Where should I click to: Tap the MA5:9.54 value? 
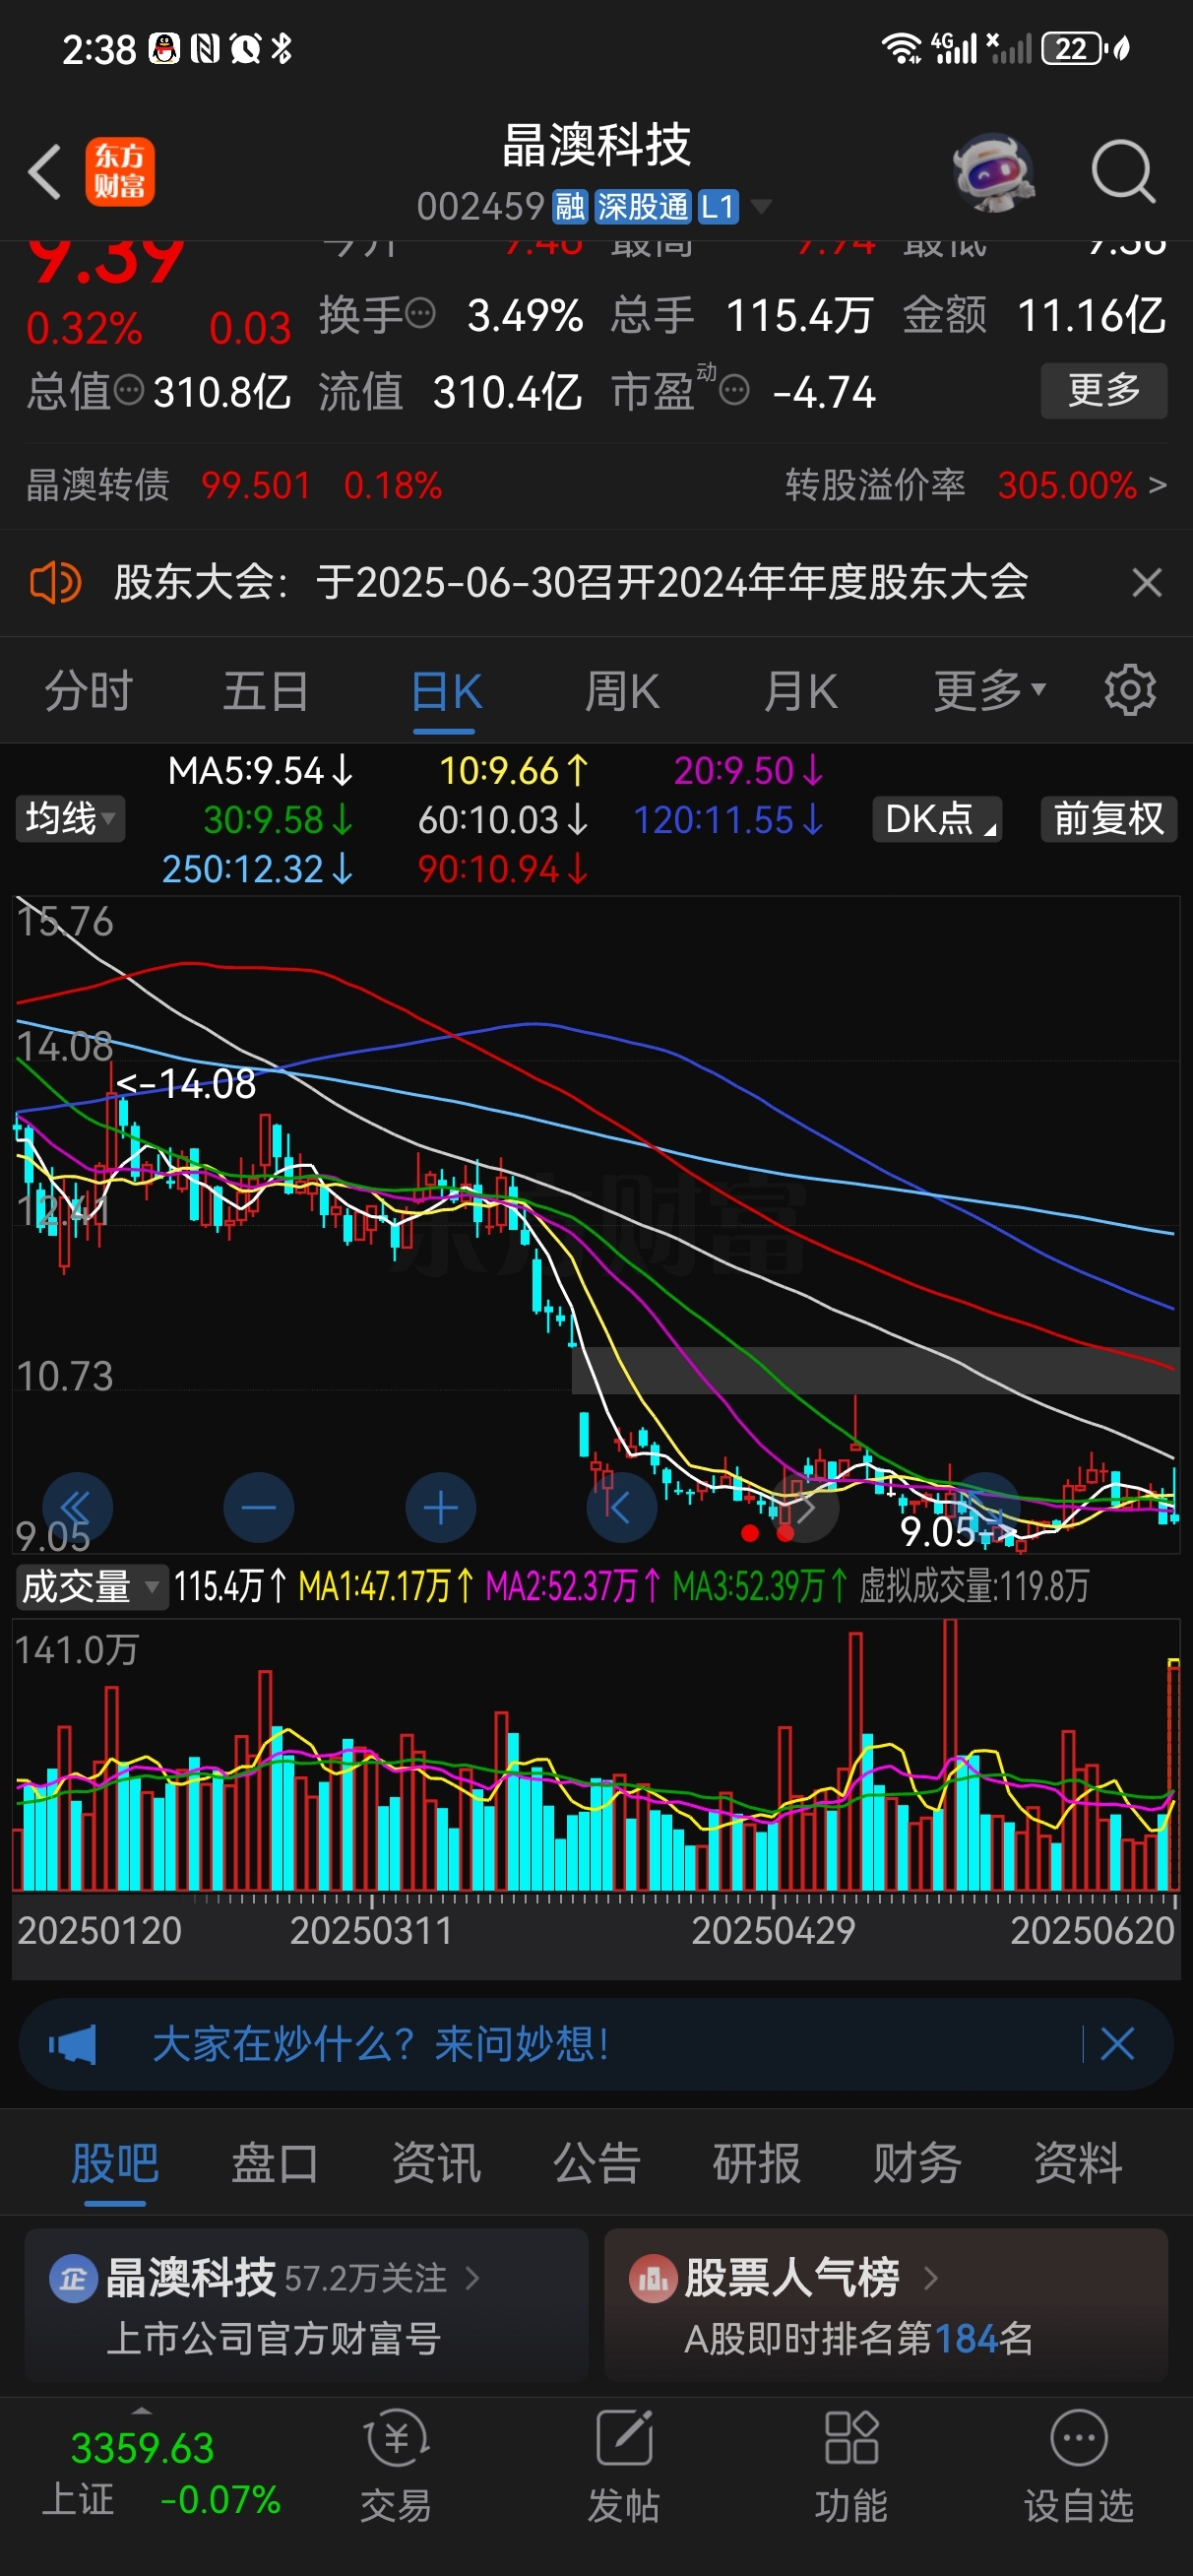click(260, 771)
